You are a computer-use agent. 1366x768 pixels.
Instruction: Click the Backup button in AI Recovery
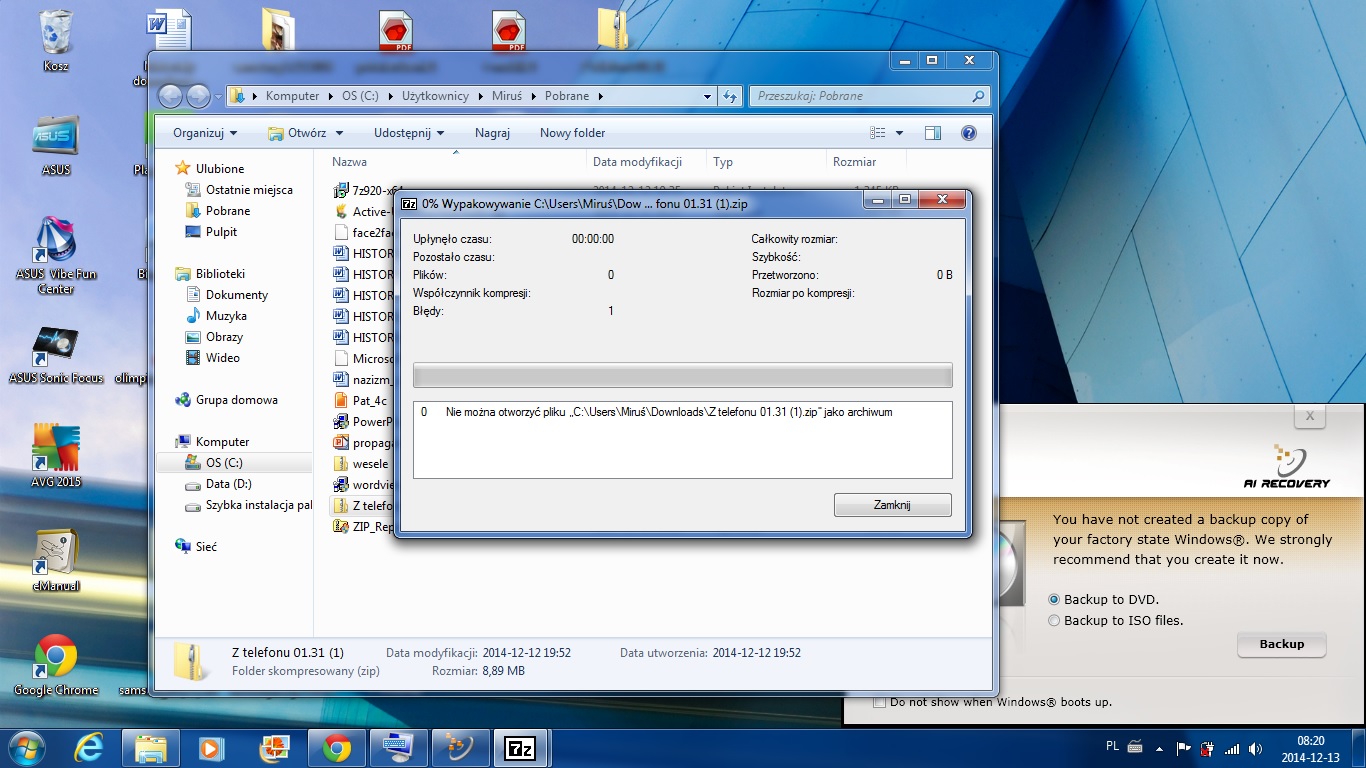[x=1281, y=644]
